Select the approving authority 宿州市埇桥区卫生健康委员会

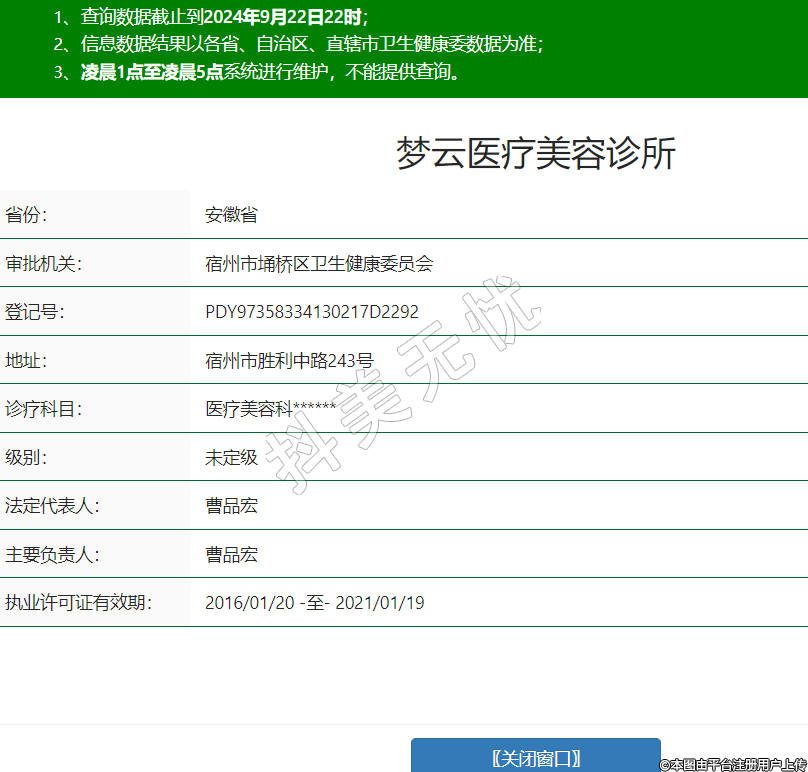[319, 264]
